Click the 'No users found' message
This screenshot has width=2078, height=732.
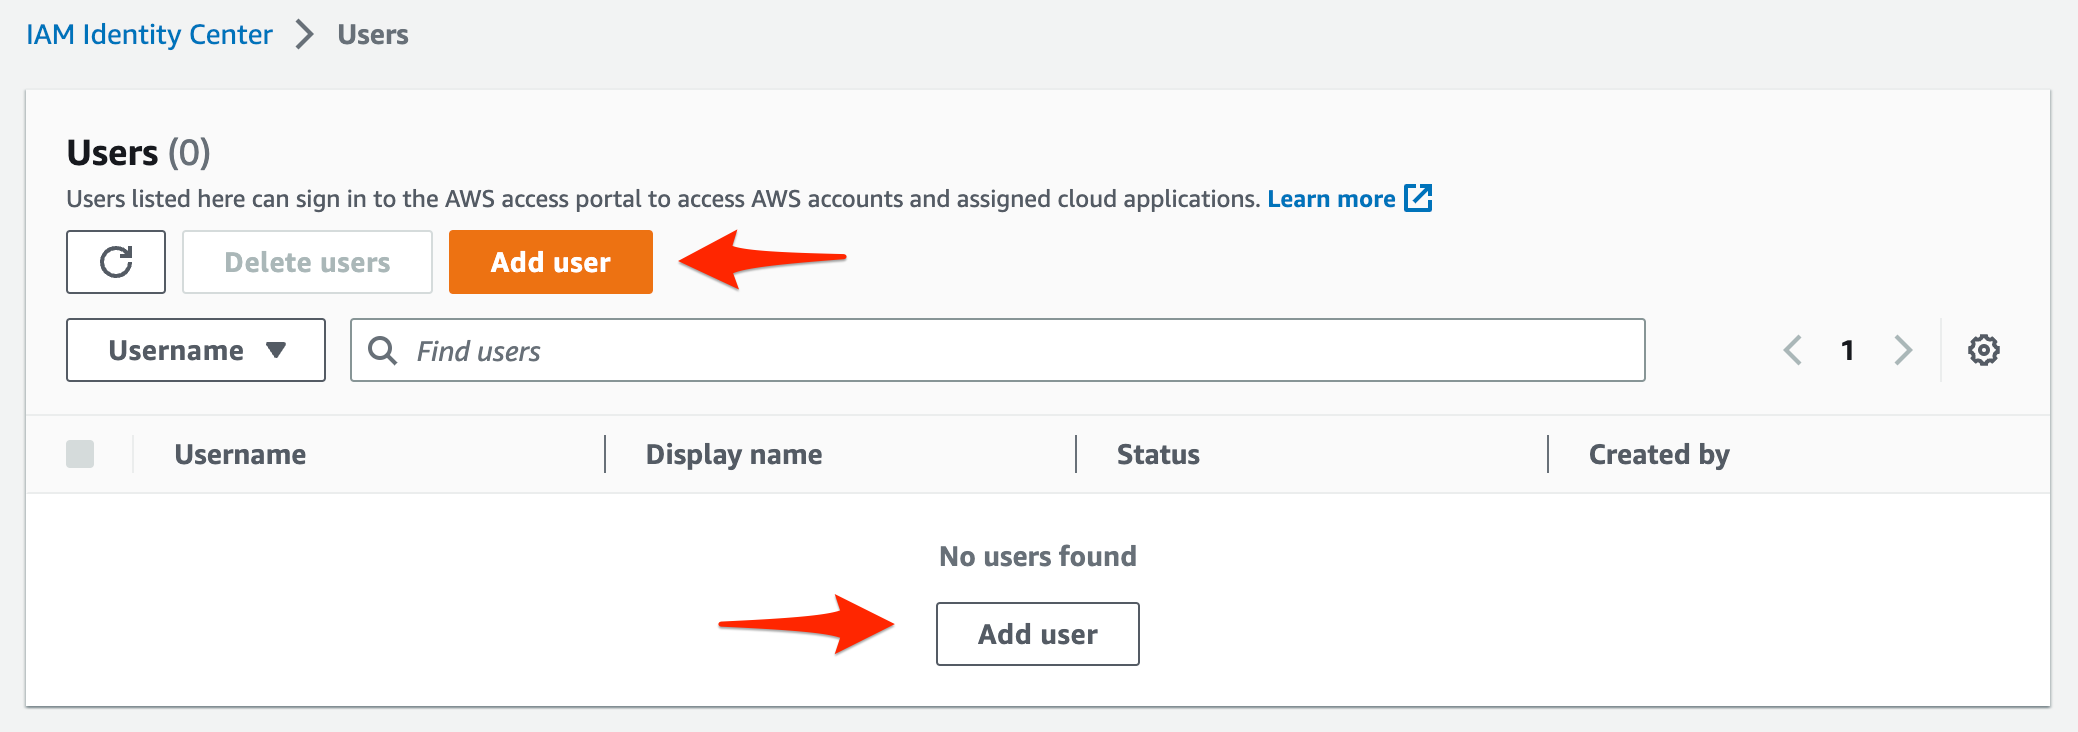click(x=1038, y=556)
